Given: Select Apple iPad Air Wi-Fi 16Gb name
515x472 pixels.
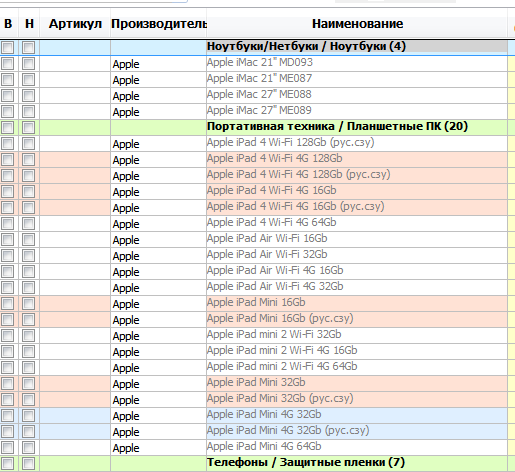Looking at the screenshot, I should (357, 239).
